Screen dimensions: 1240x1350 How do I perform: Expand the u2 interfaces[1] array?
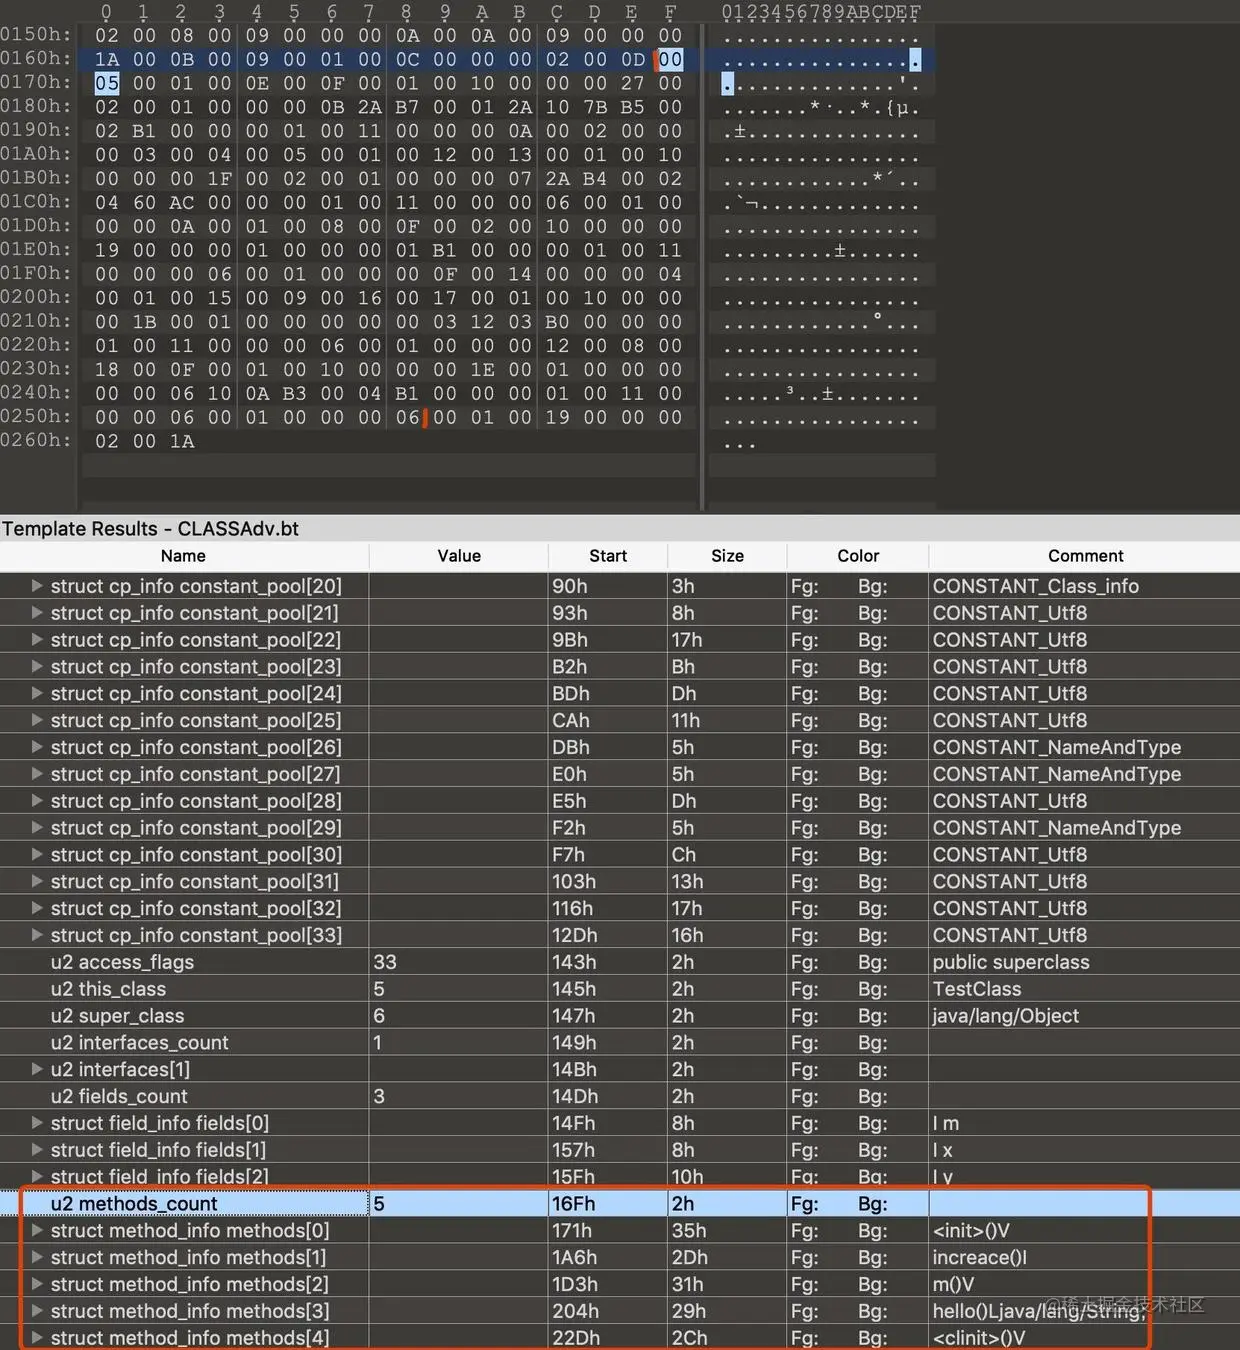coord(37,1069)
